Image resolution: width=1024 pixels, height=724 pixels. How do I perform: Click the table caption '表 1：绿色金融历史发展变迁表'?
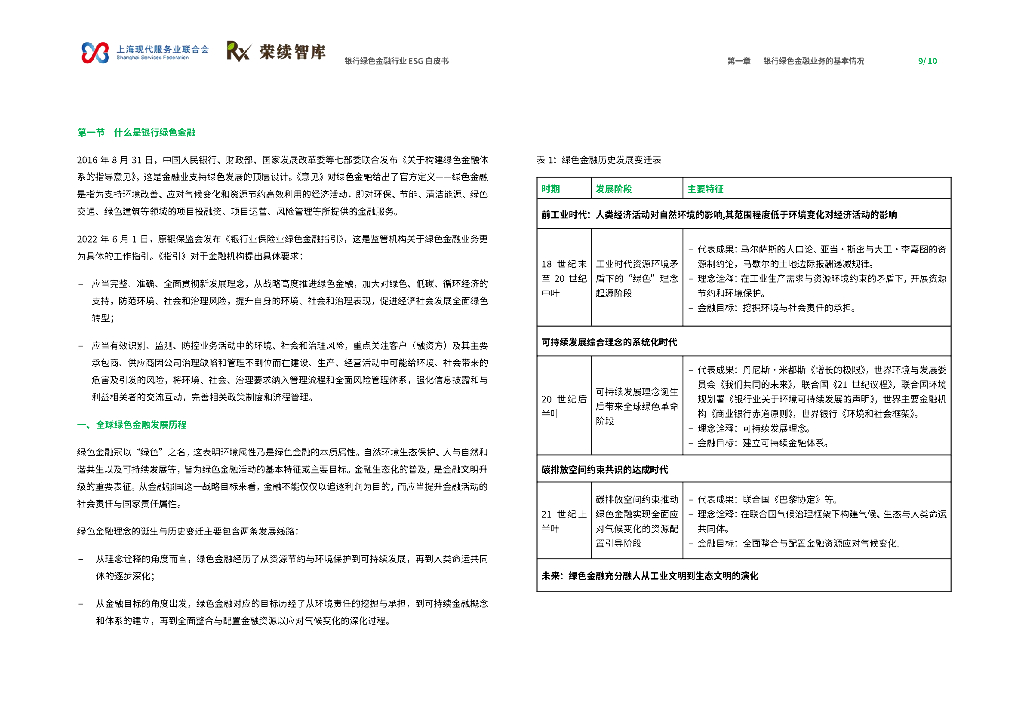coord(599,160)
